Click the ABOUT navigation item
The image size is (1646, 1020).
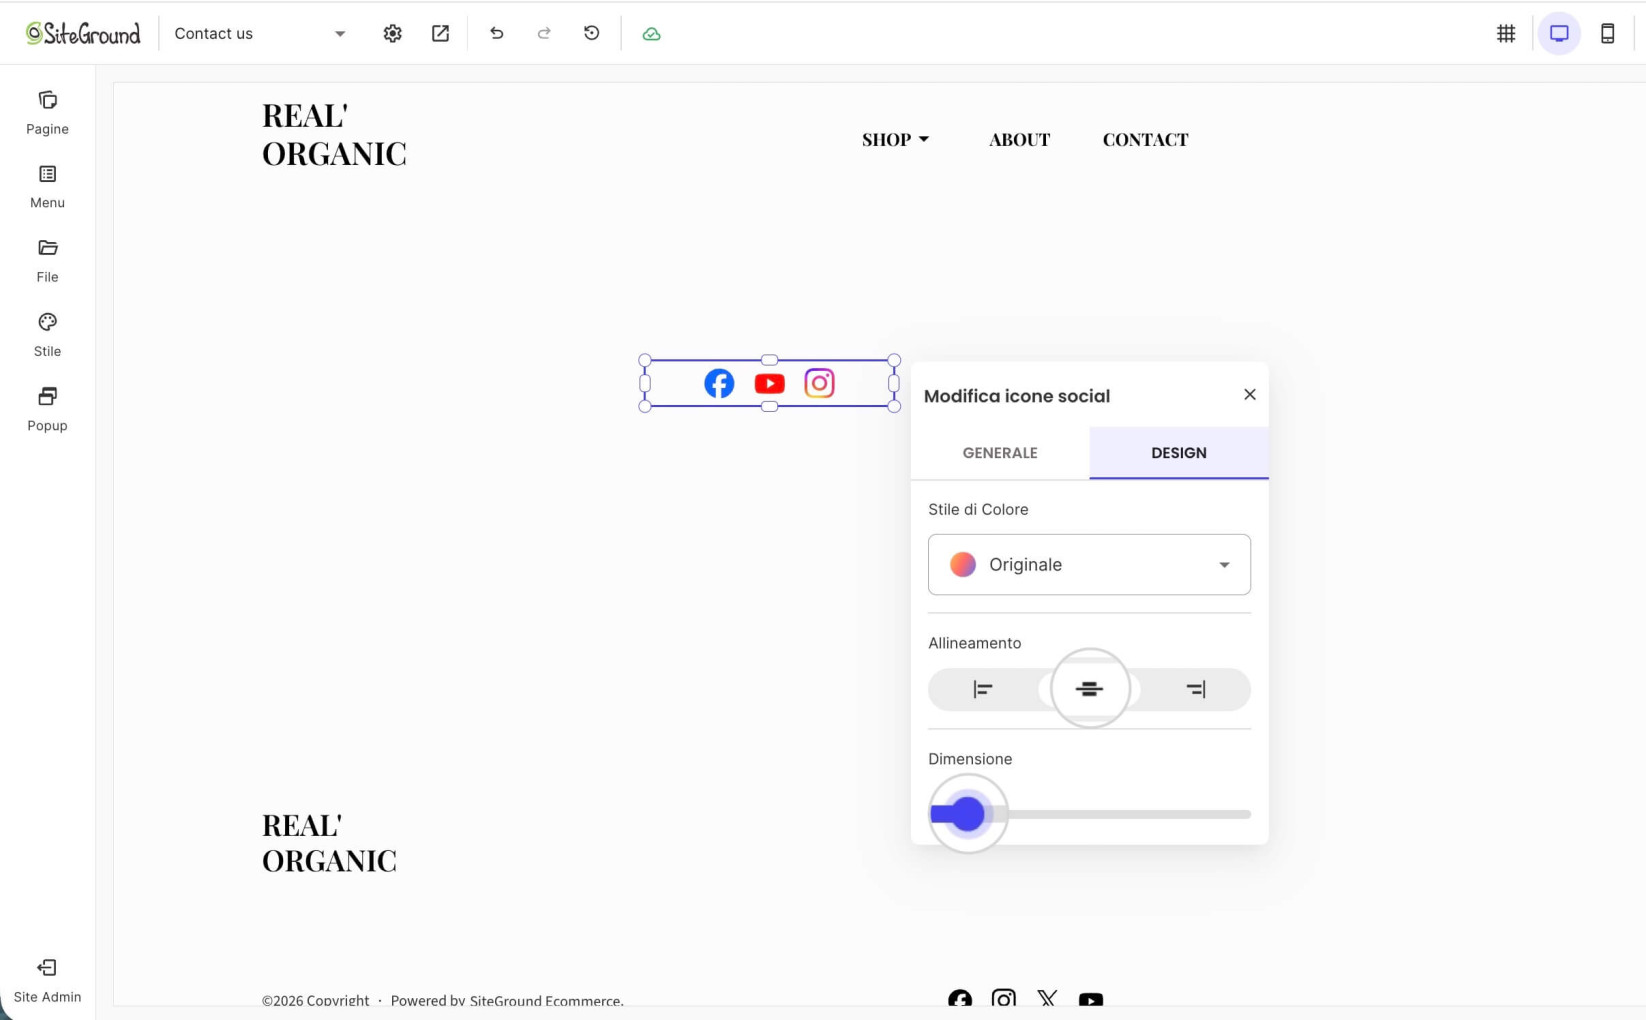pos(1019,140)
